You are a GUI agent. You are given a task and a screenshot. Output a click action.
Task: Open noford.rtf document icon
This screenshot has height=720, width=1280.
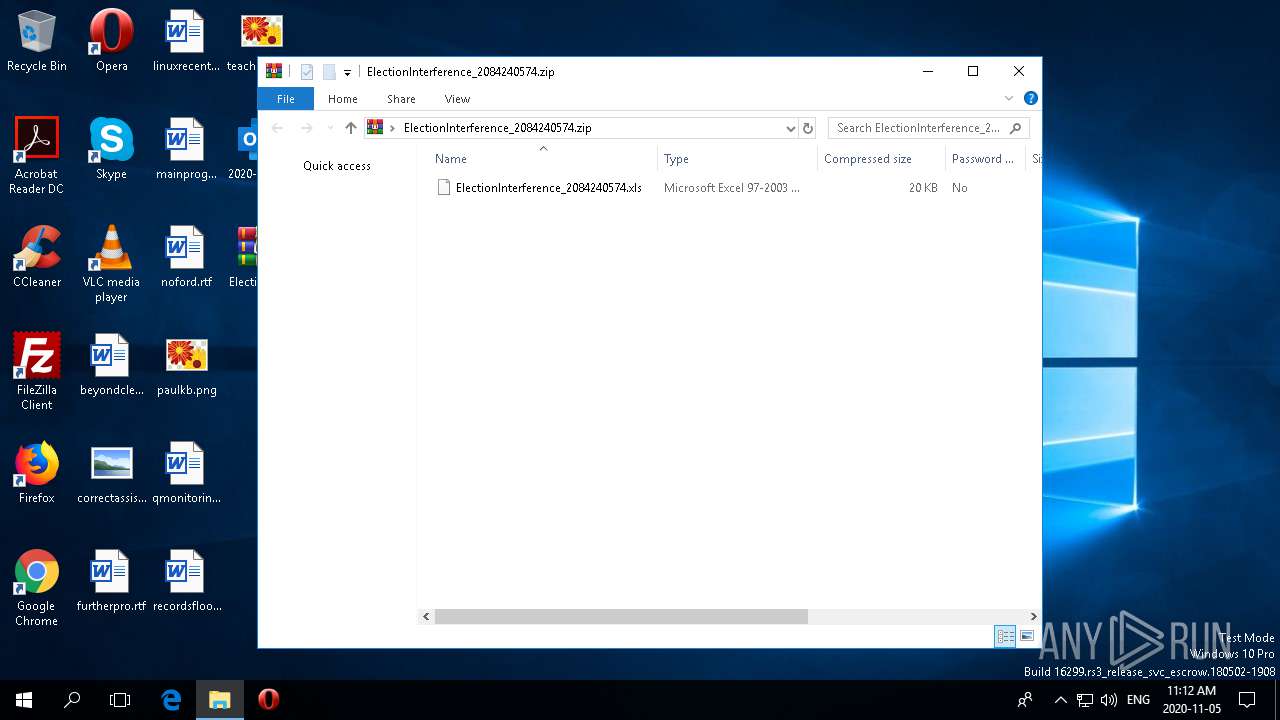[186, 256]
